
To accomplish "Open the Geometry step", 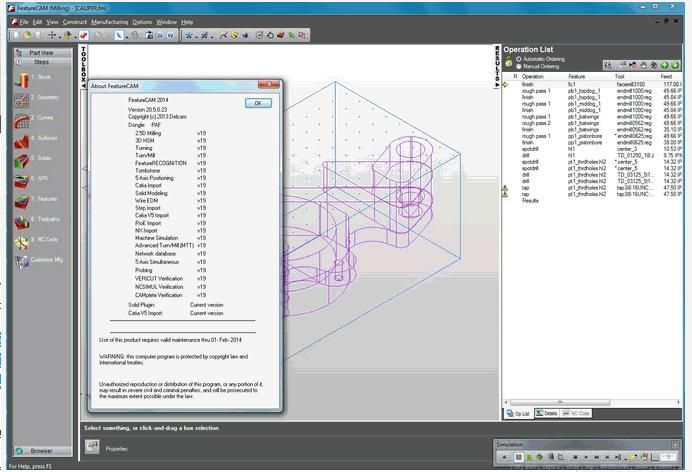I will coord(22,99).
